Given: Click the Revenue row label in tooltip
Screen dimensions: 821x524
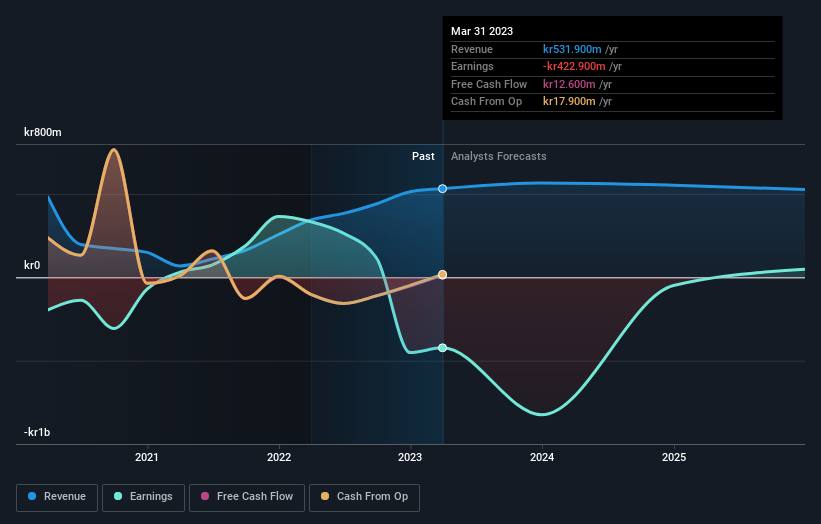Looking at the screenshot, I should pos(472,49).
